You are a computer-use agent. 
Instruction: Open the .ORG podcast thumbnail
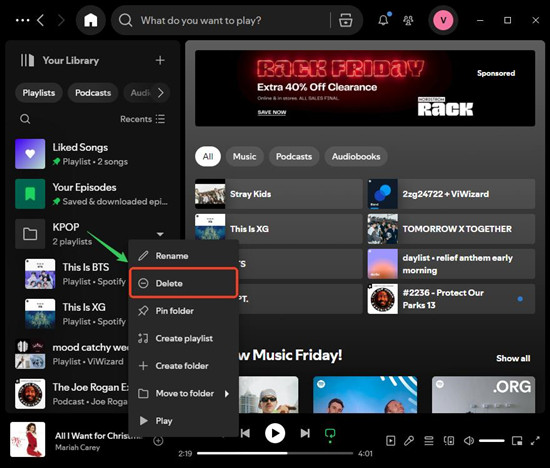[x=483, y=394]
